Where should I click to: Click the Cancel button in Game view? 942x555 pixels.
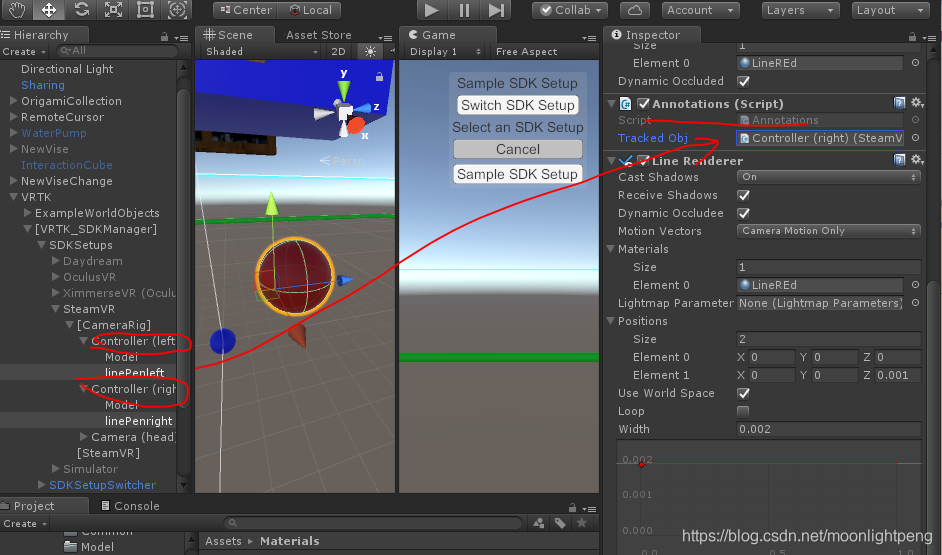tap(518, 149)
